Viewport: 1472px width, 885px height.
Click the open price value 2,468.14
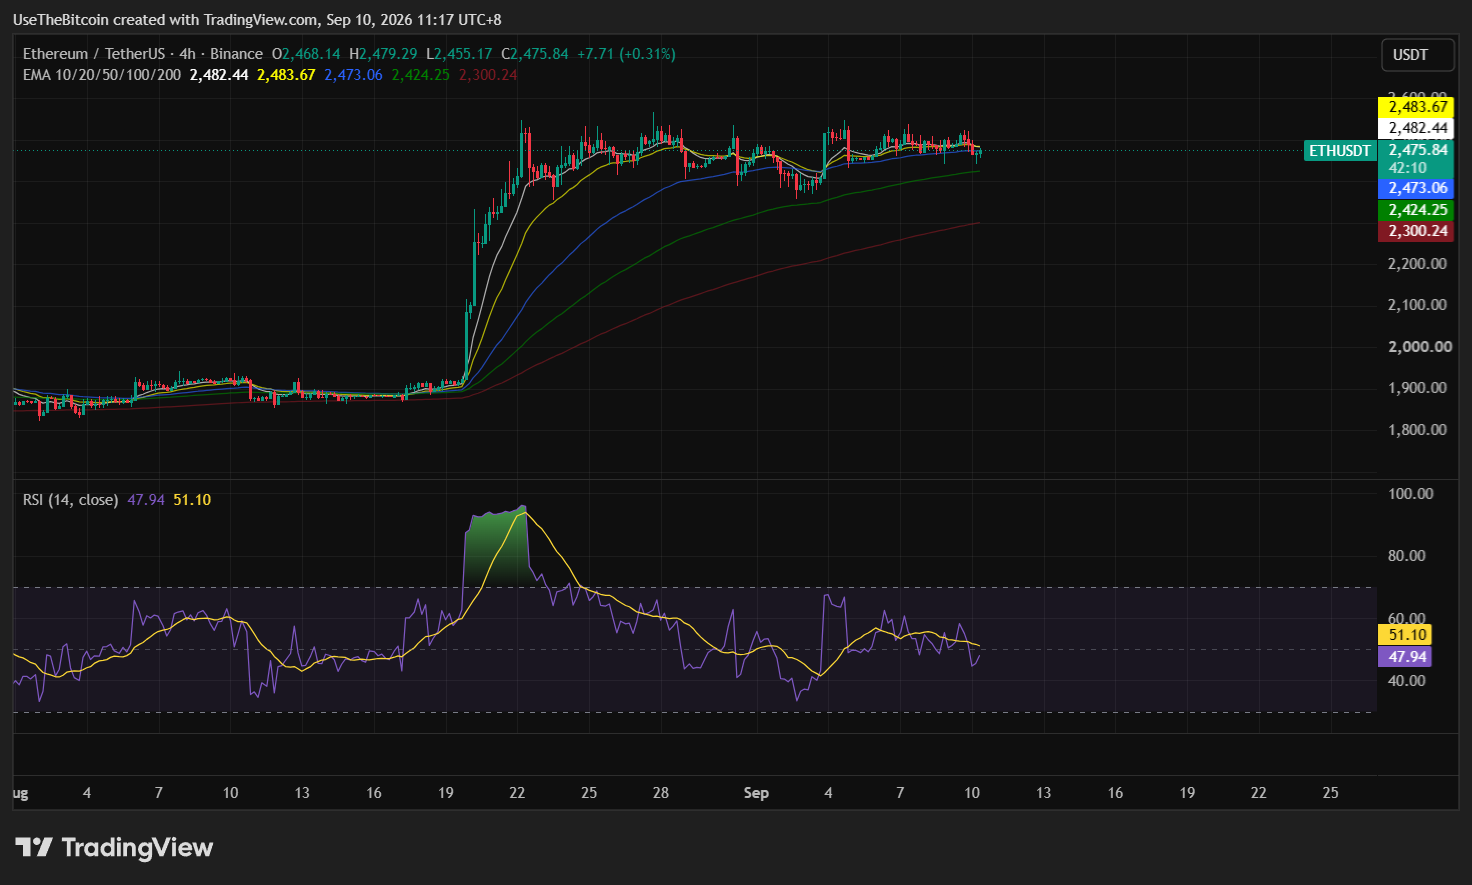click(x=310, y=54)
